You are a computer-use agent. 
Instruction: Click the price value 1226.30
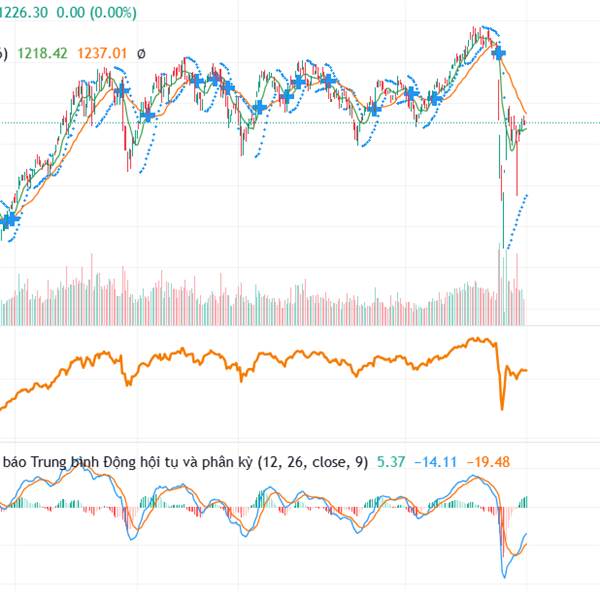23,12
